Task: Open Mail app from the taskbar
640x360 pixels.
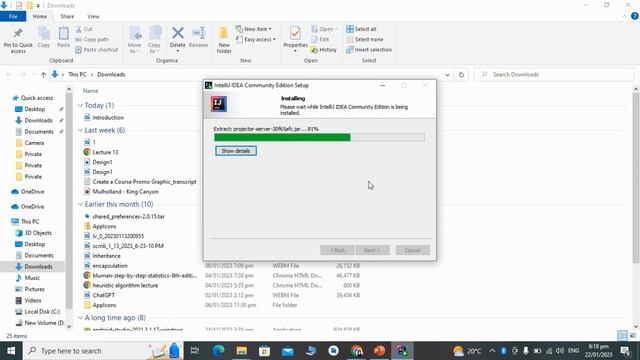Action: tap(288, 351)
